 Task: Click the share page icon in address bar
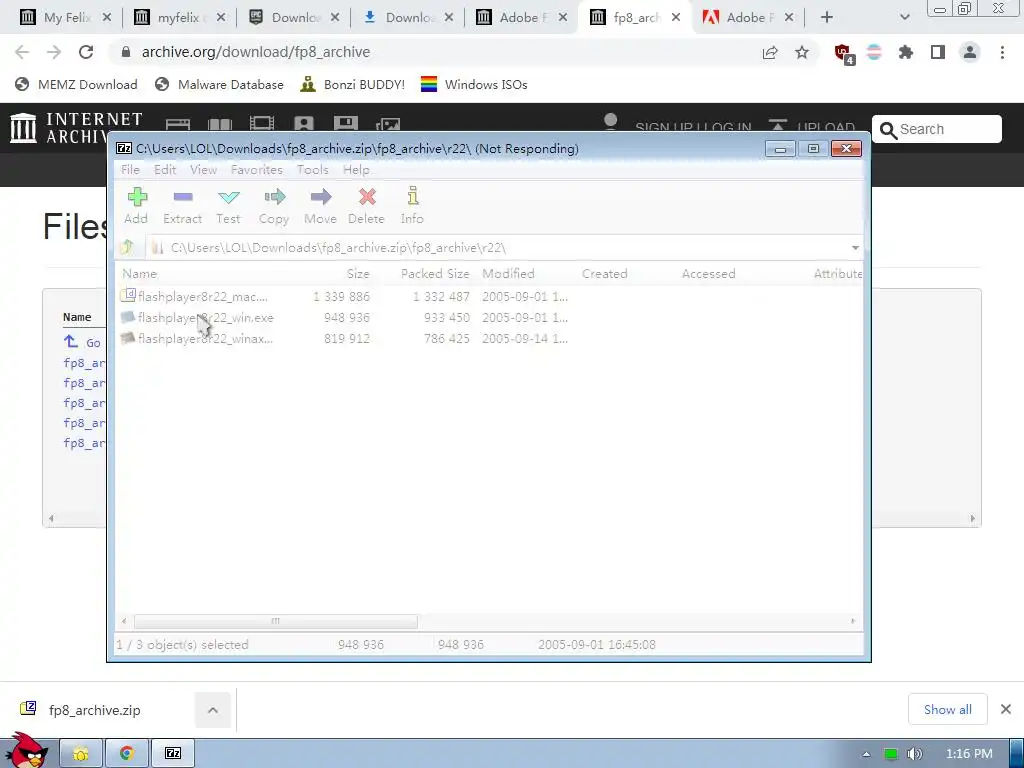tap(770, 52)
